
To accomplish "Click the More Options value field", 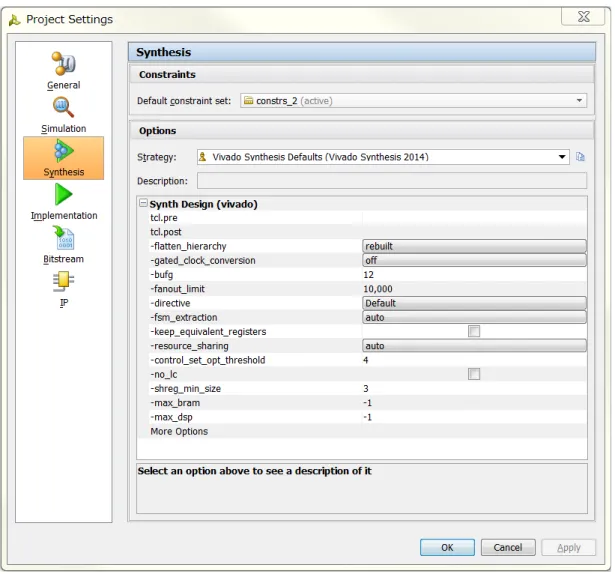I will pyautogui.click(x=474, y=431).
